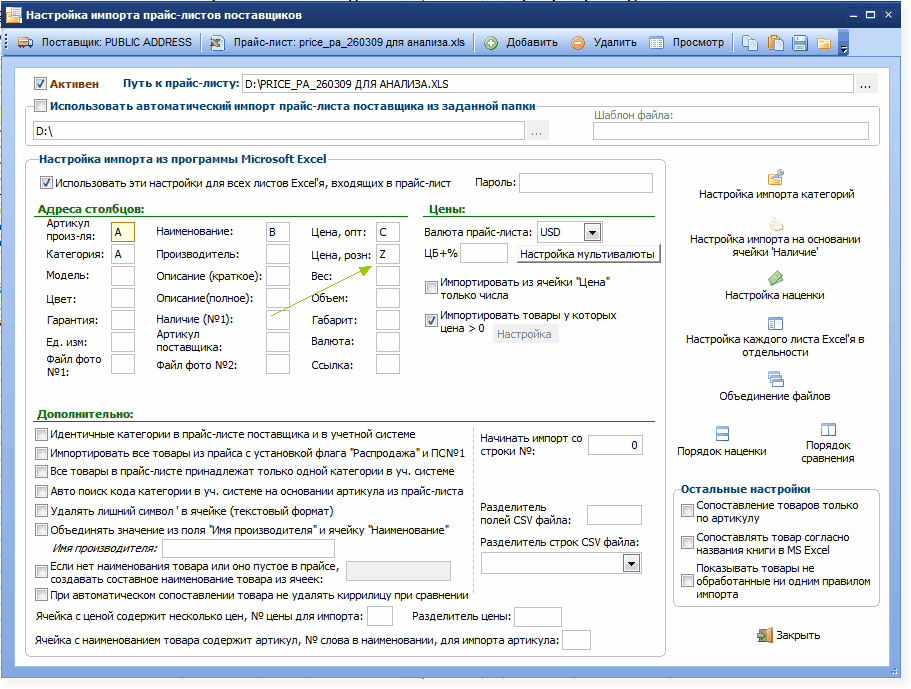Open Настройка наценки icon

pyautogui.click(x=776, y=278)
